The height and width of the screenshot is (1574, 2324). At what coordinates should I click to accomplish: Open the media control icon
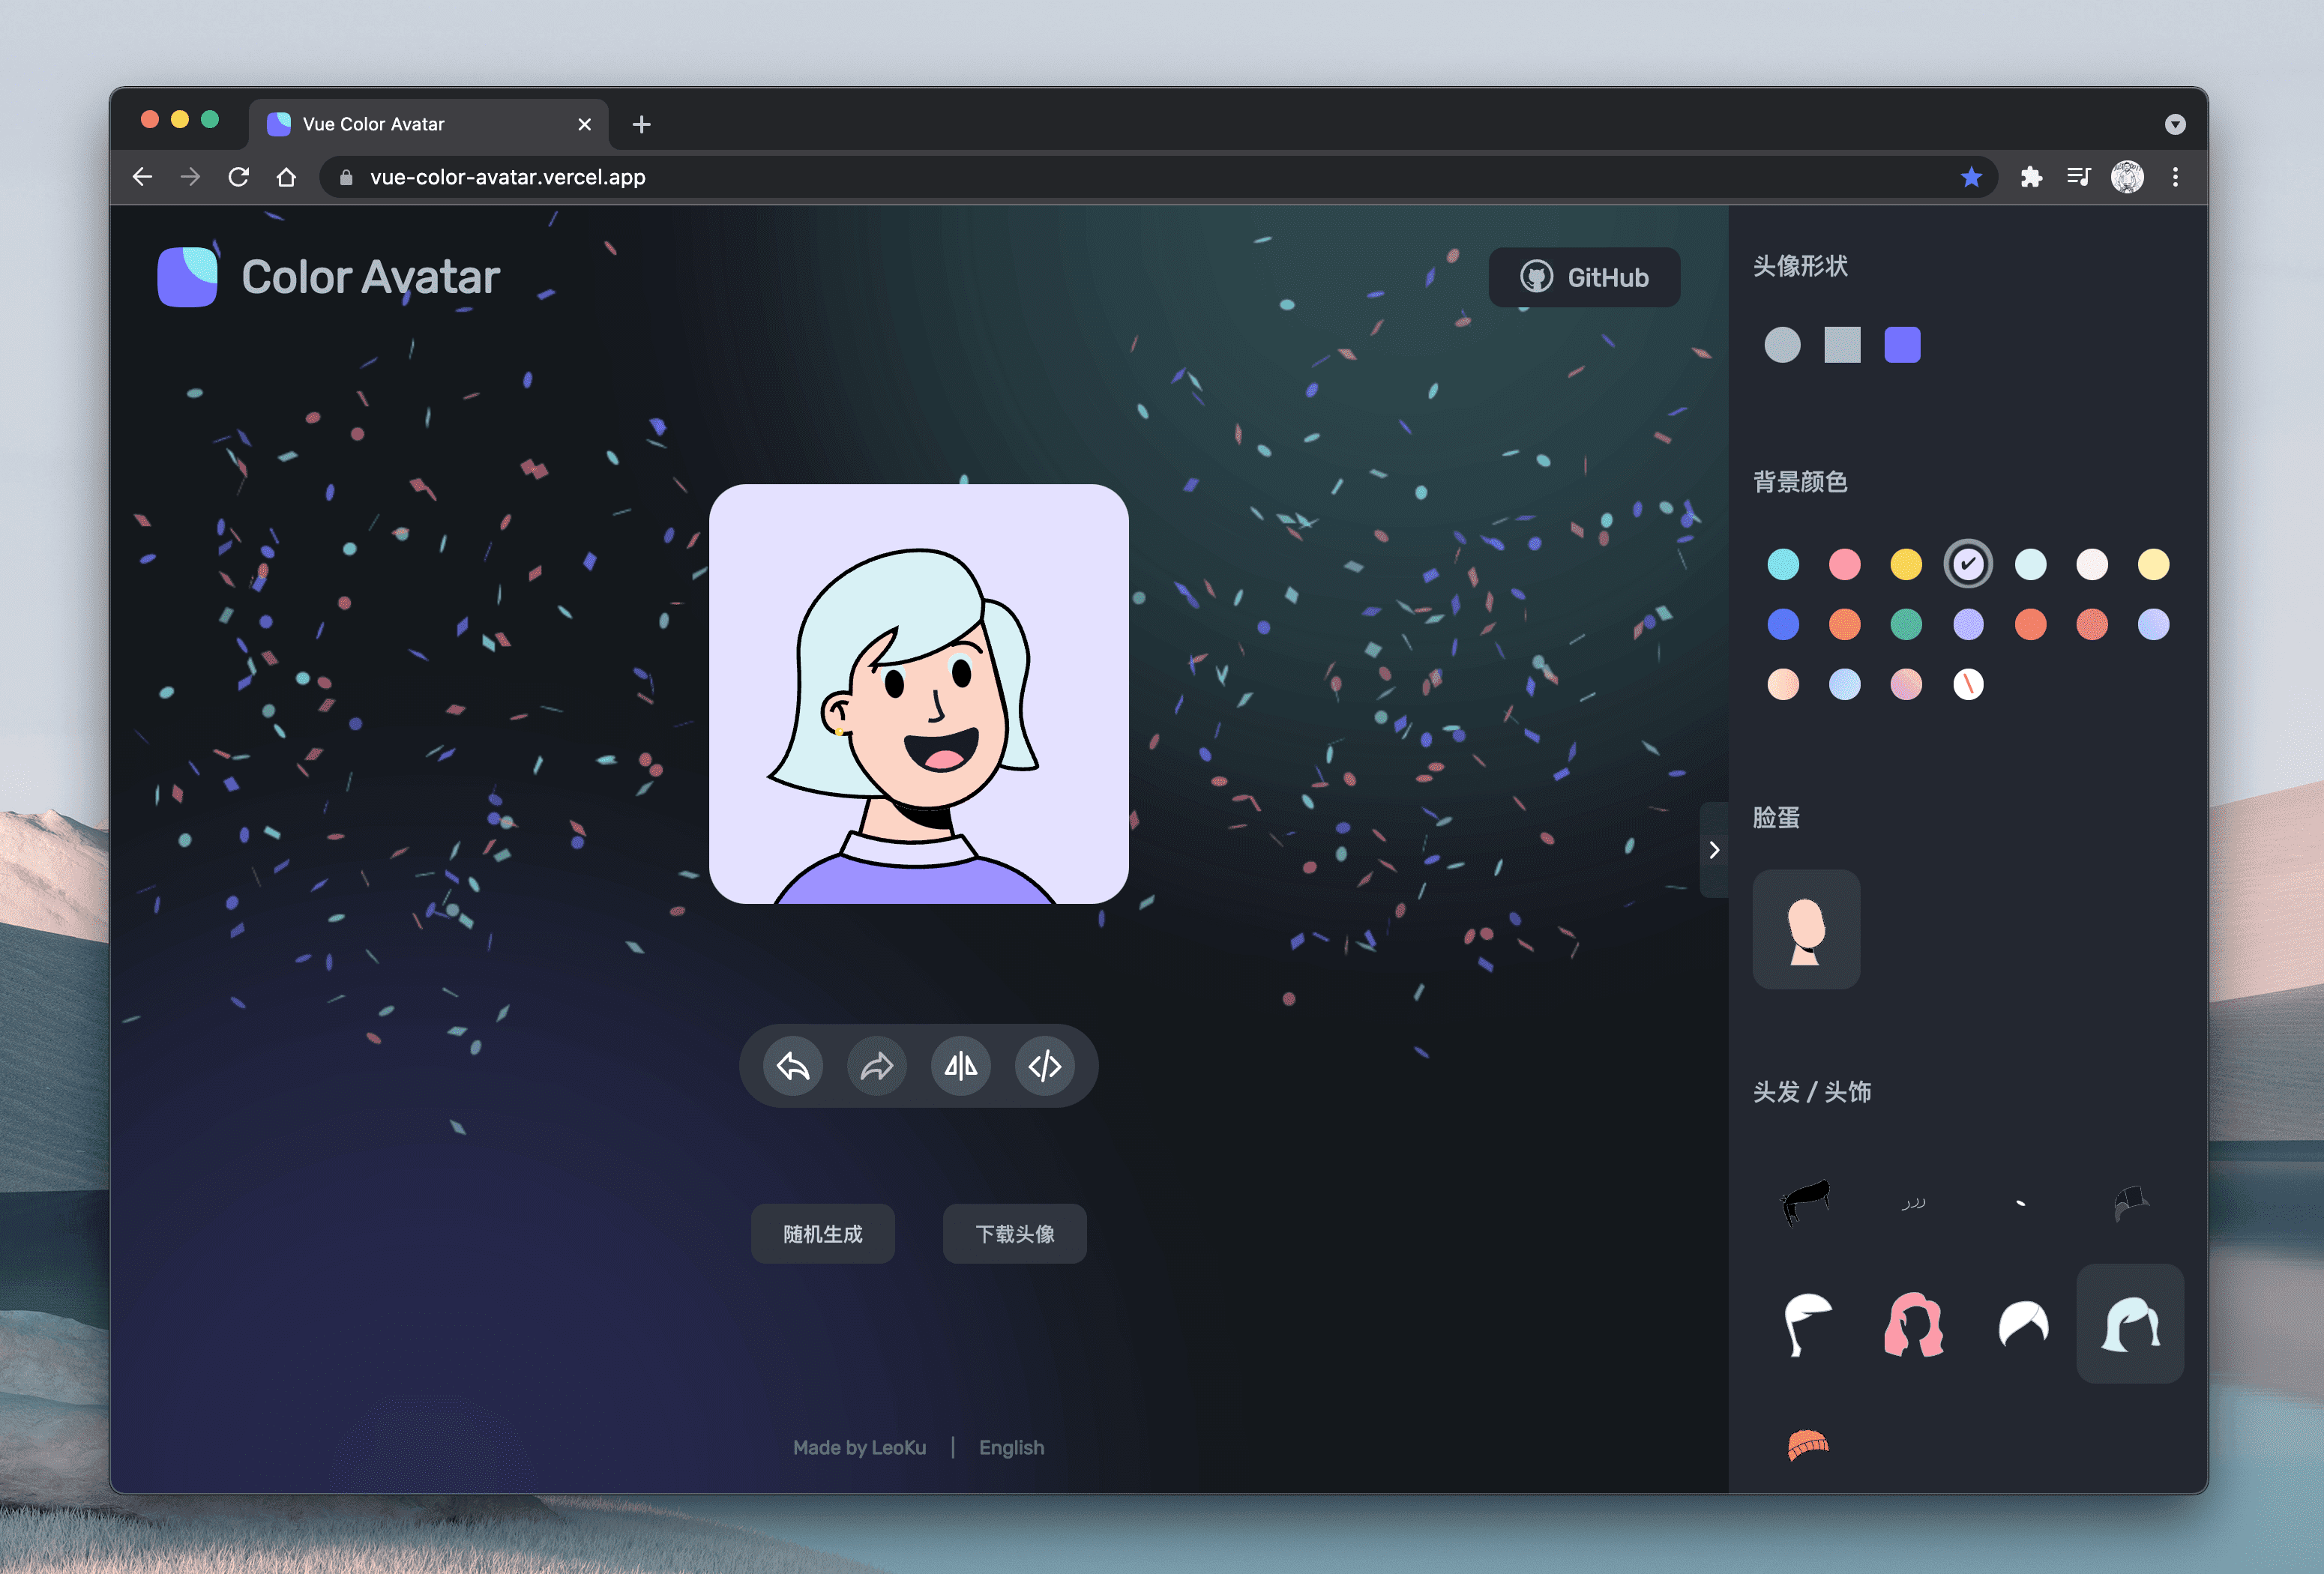[x=2079, y=177]
